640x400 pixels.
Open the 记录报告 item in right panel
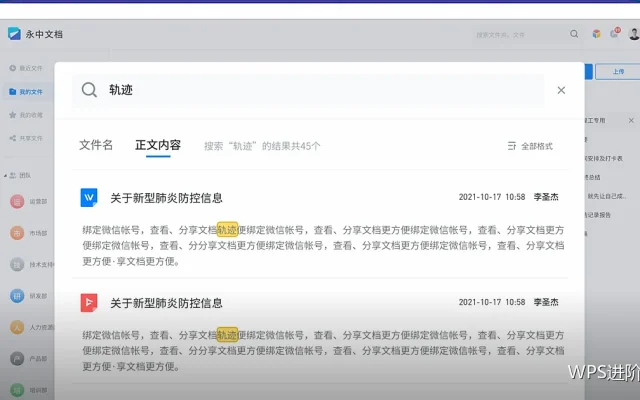pyautogui.click(x=598, y=215)
